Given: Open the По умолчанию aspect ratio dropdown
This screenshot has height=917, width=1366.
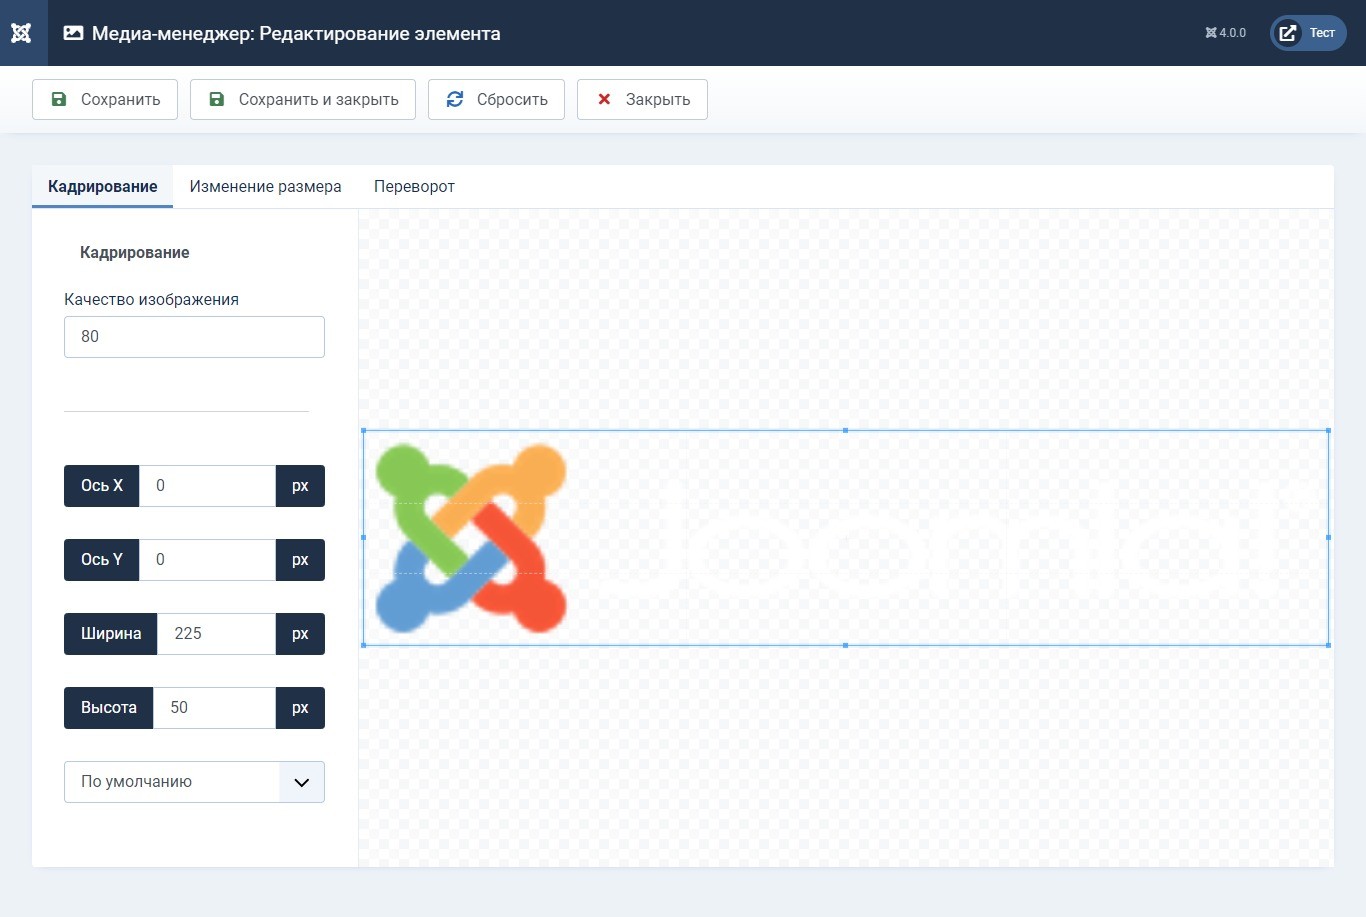Looking at the screenshot, I should point(194,782).
